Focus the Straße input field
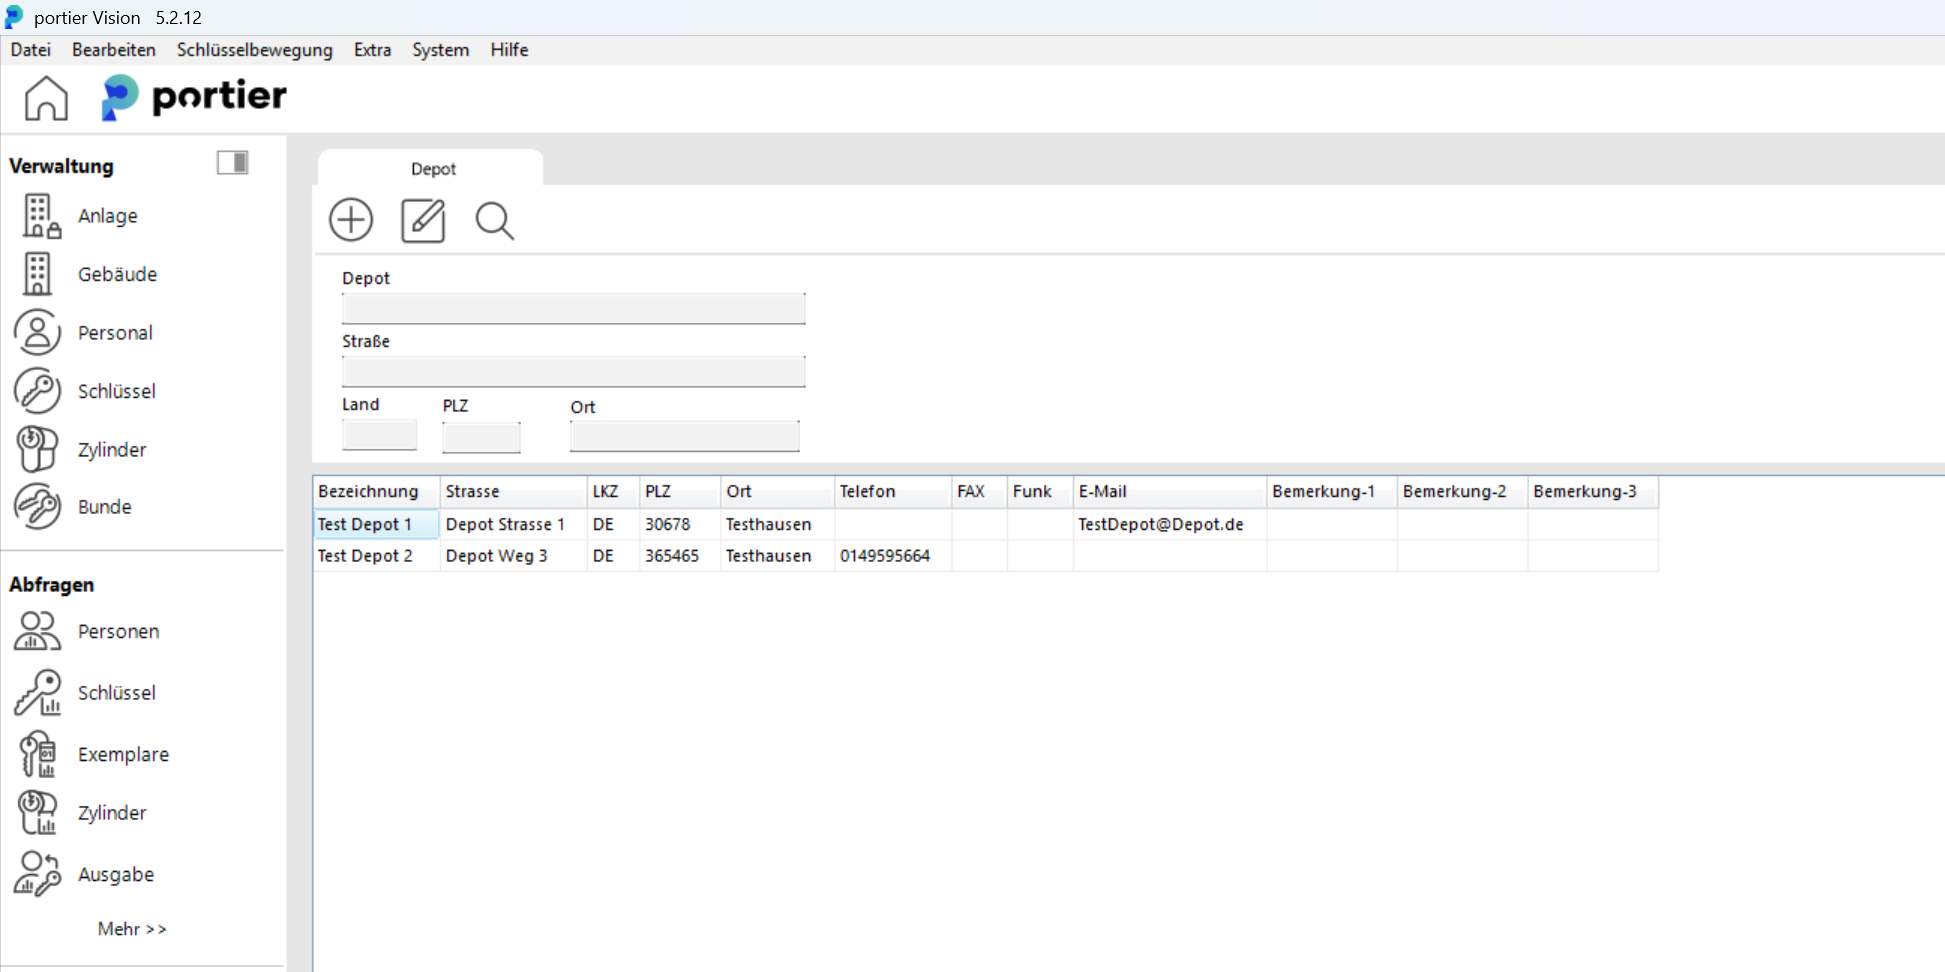The height and width of the screenshot is (972, 1945). coord(573,372)
